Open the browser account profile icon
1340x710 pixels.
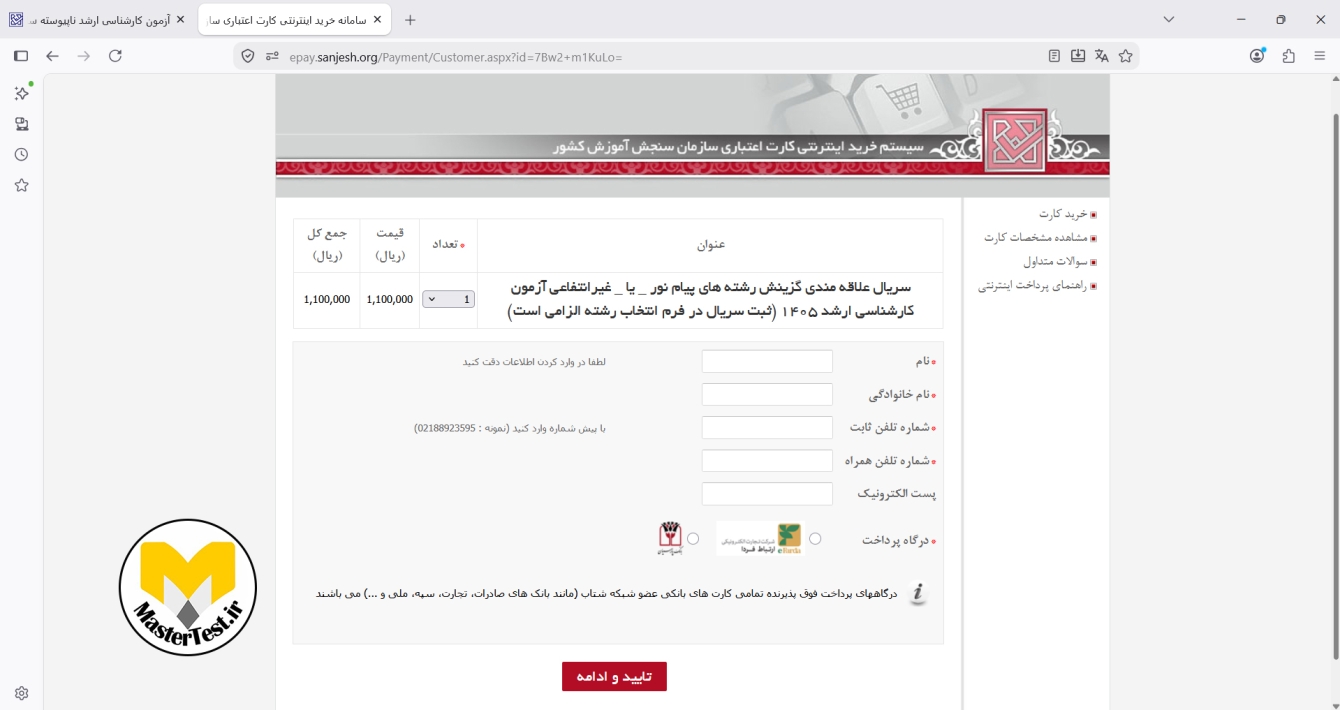click(1257, 56)
